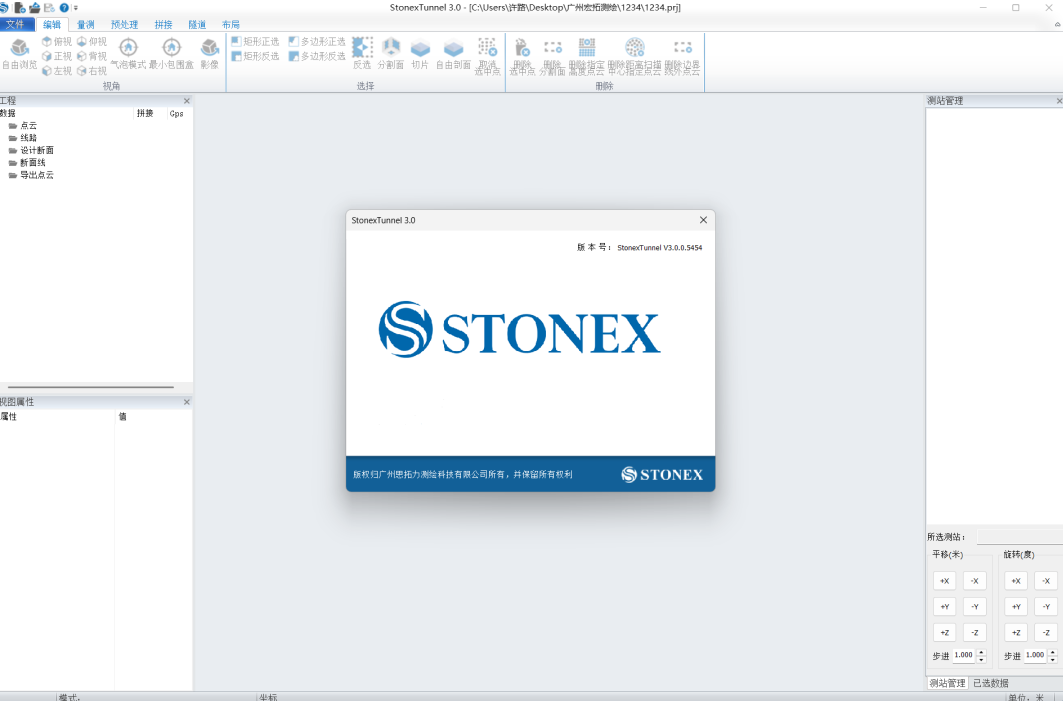Screen dimensions: 1063x701
Task: Open the 已选数据 tab at bottom right
Action: [990, 683]
